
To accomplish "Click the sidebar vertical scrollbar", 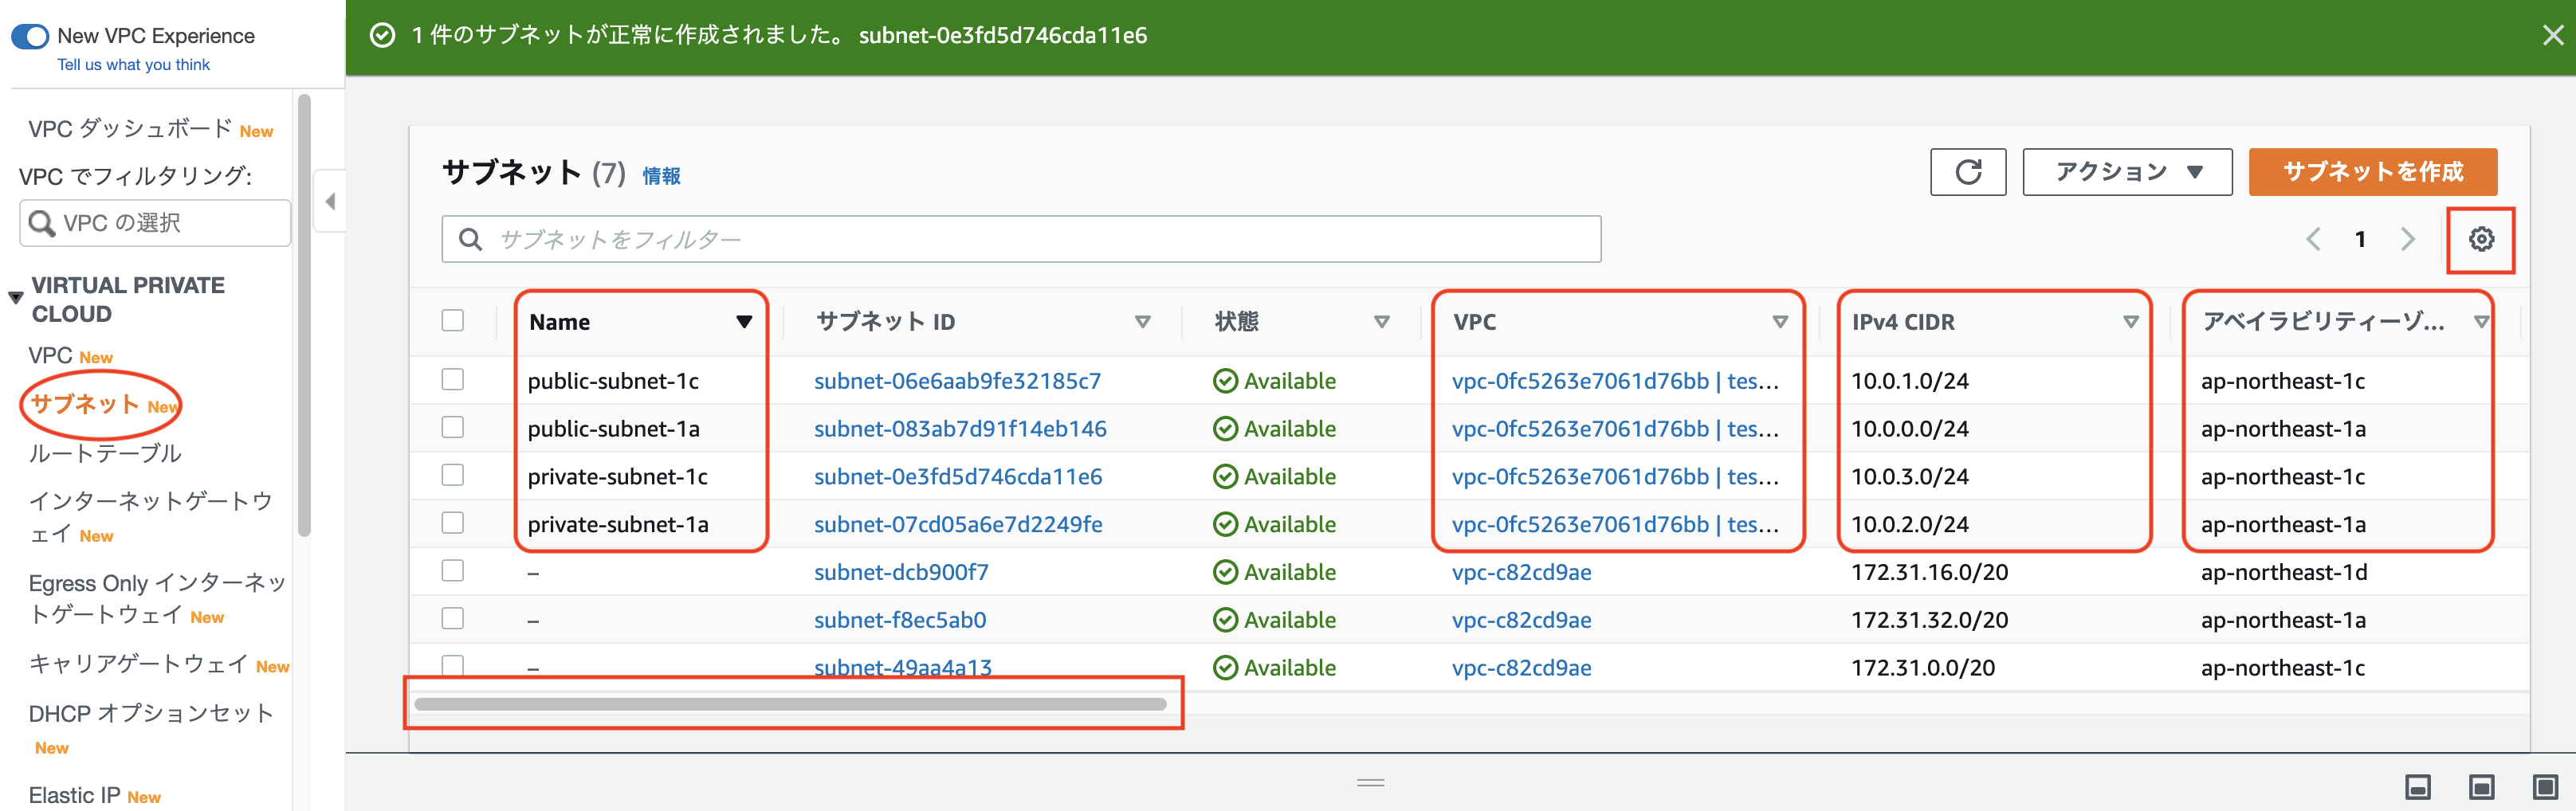I will tap(304, 315).
